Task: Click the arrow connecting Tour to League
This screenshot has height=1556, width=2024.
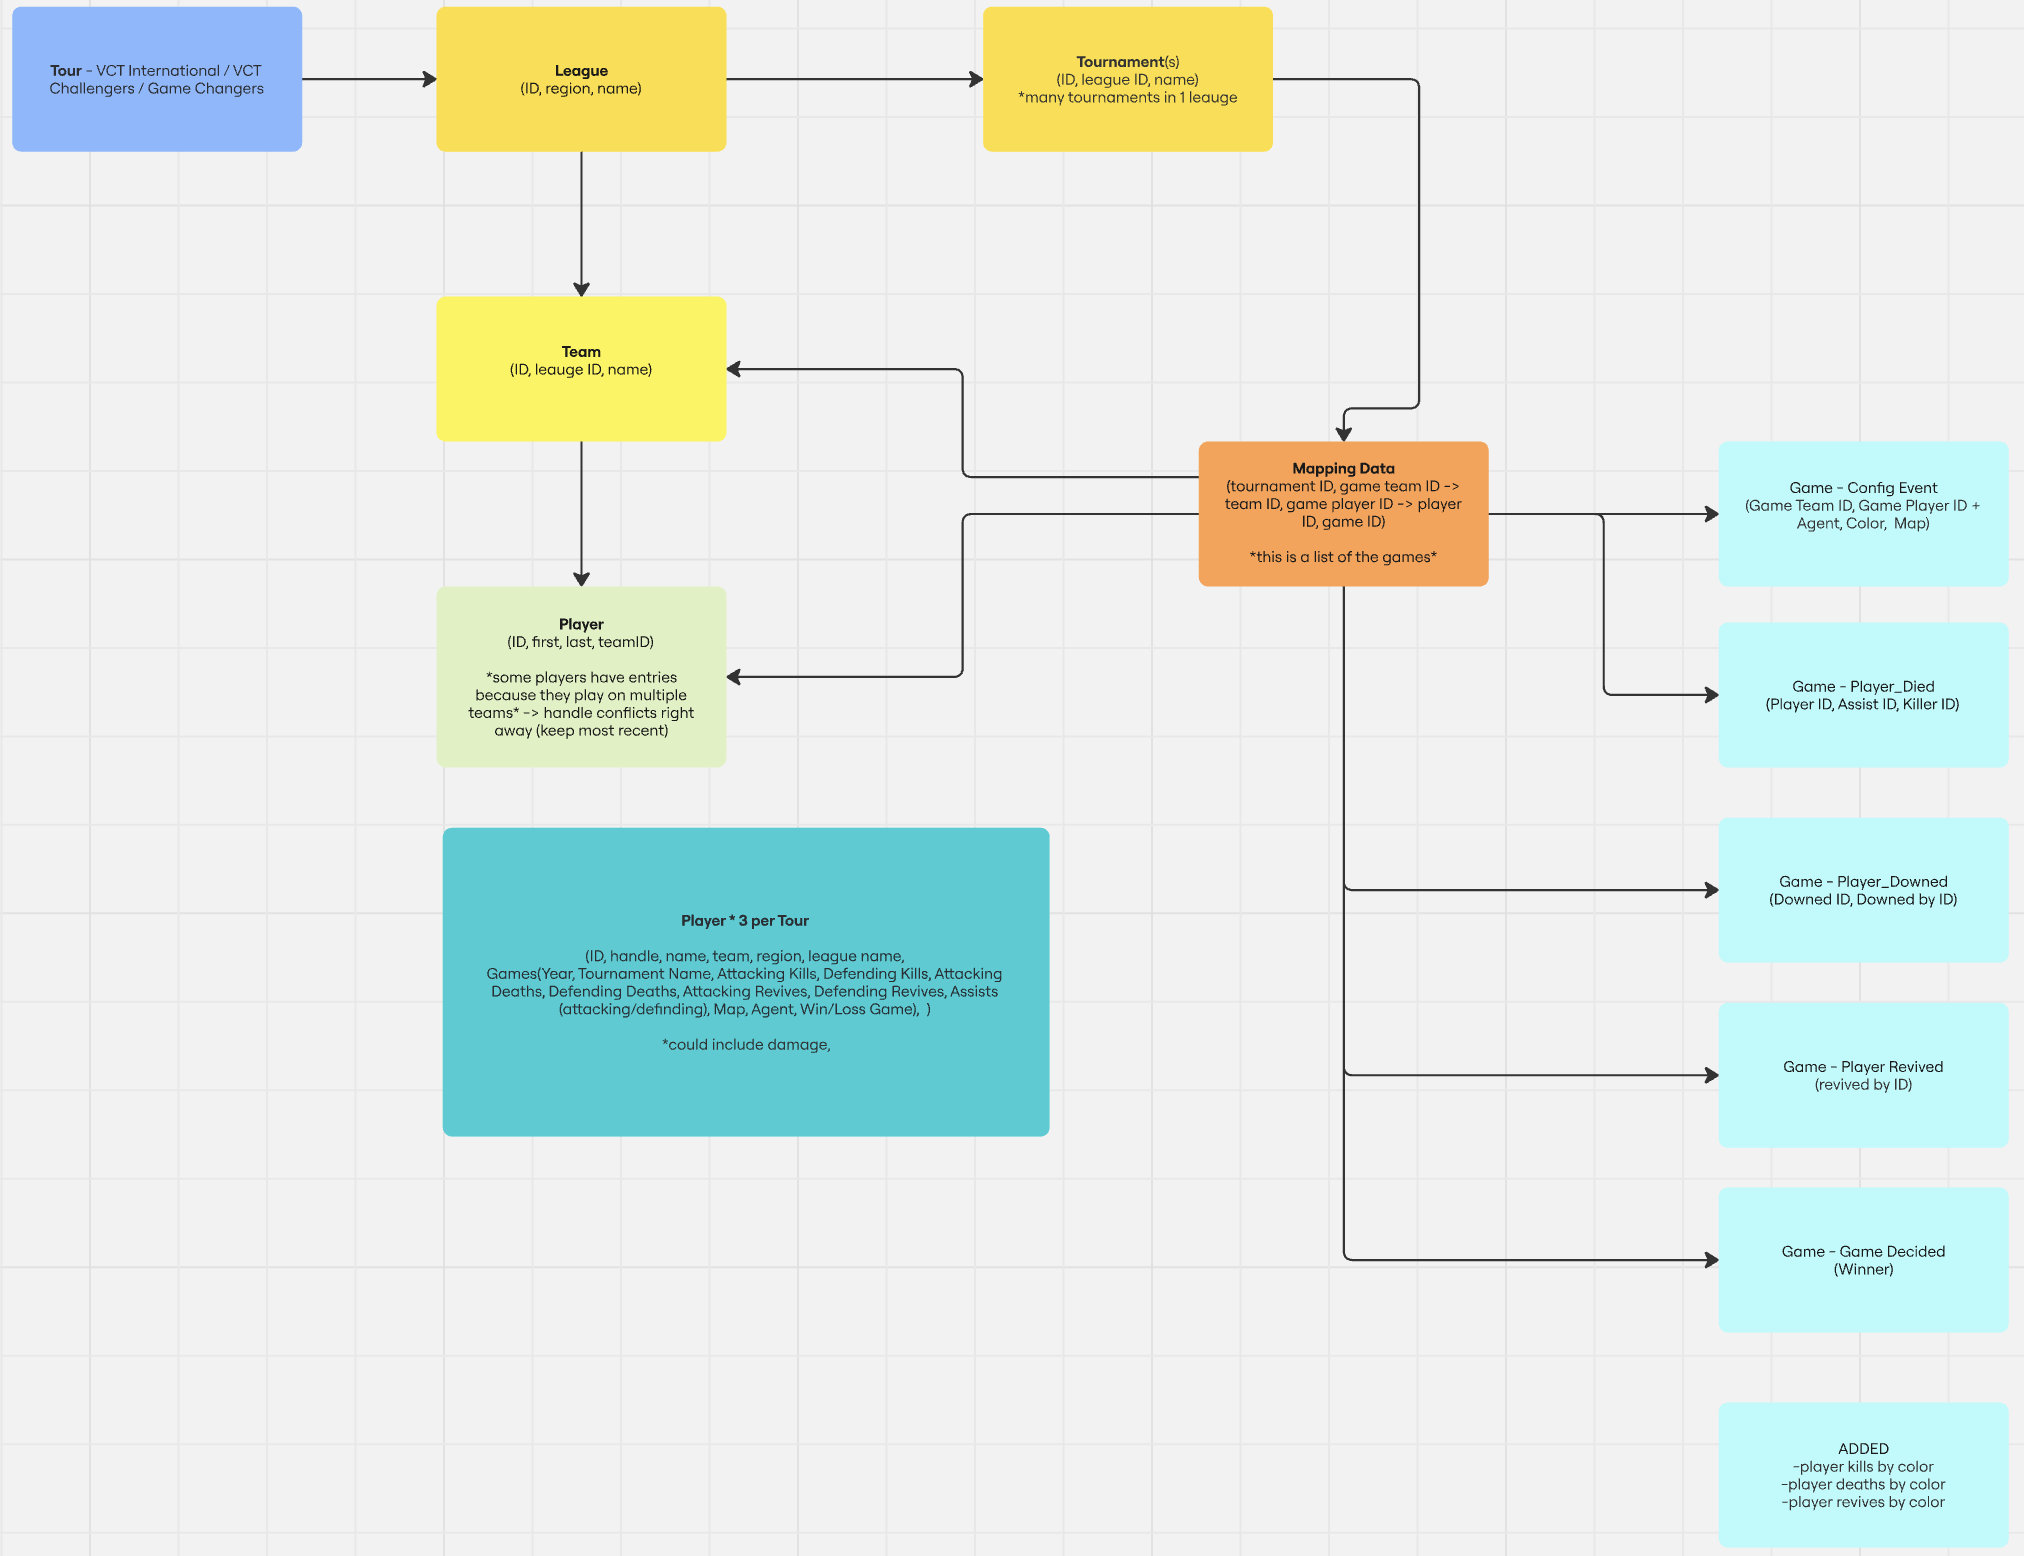Action: (368, 79)
